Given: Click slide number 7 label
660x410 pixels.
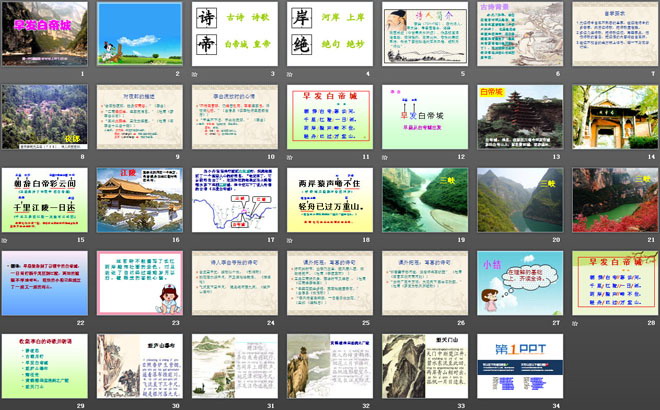Looking at the screenshot, I should click(x=653, y=74).
